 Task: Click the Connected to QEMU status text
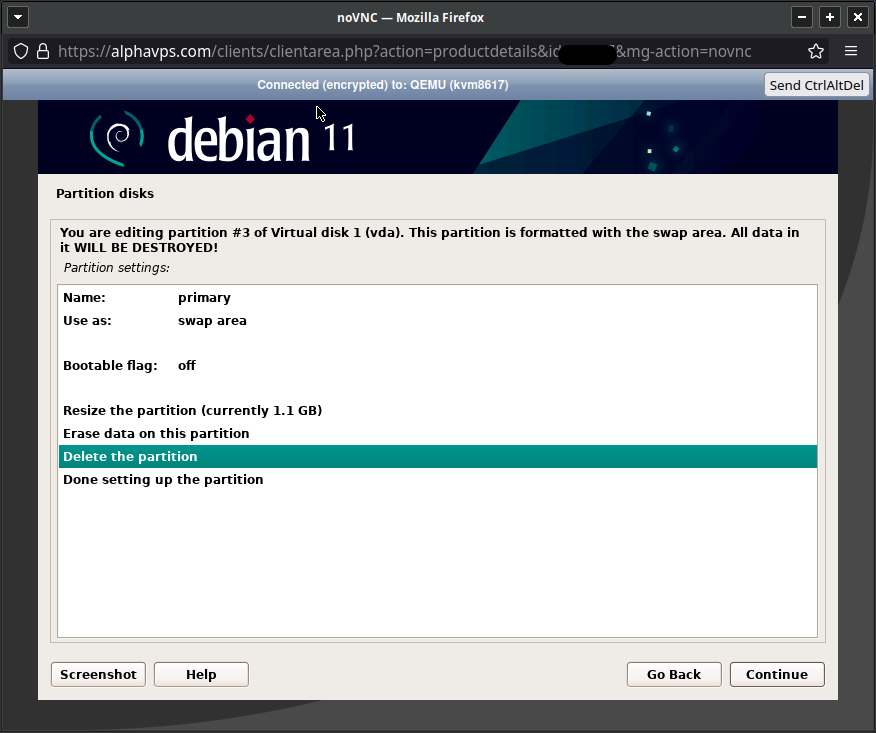[383, 85]
